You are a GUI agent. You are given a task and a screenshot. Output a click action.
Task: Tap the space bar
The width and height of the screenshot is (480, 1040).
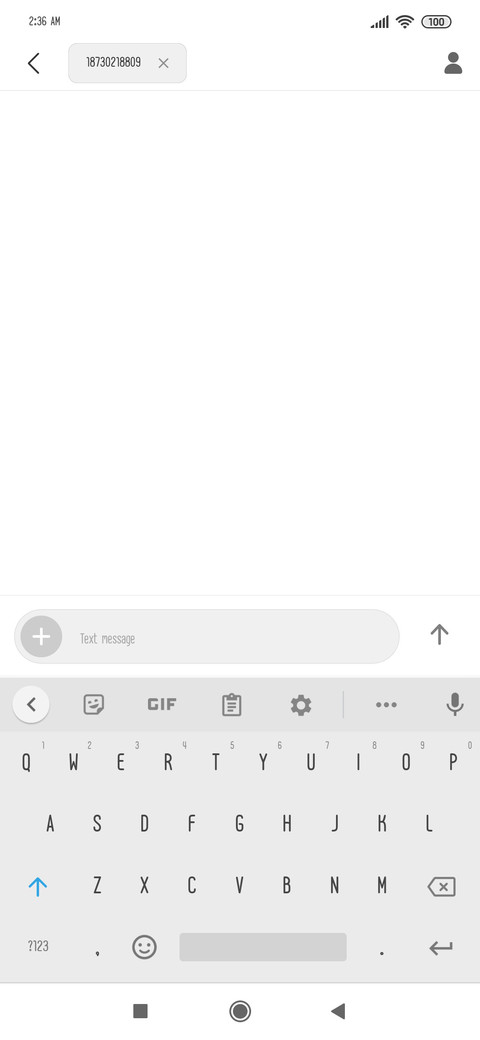coord(263,946)
